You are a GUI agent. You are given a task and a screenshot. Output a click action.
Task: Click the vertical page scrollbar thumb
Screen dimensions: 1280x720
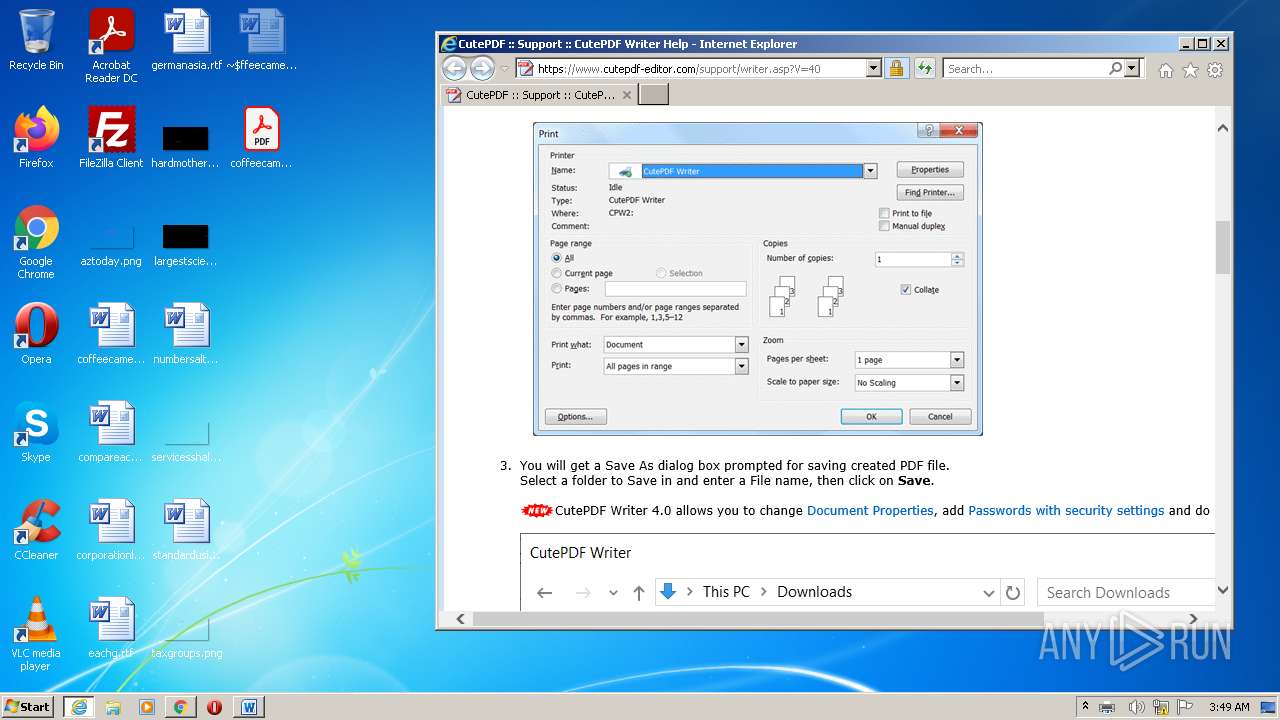click(x=1222, y=247)
